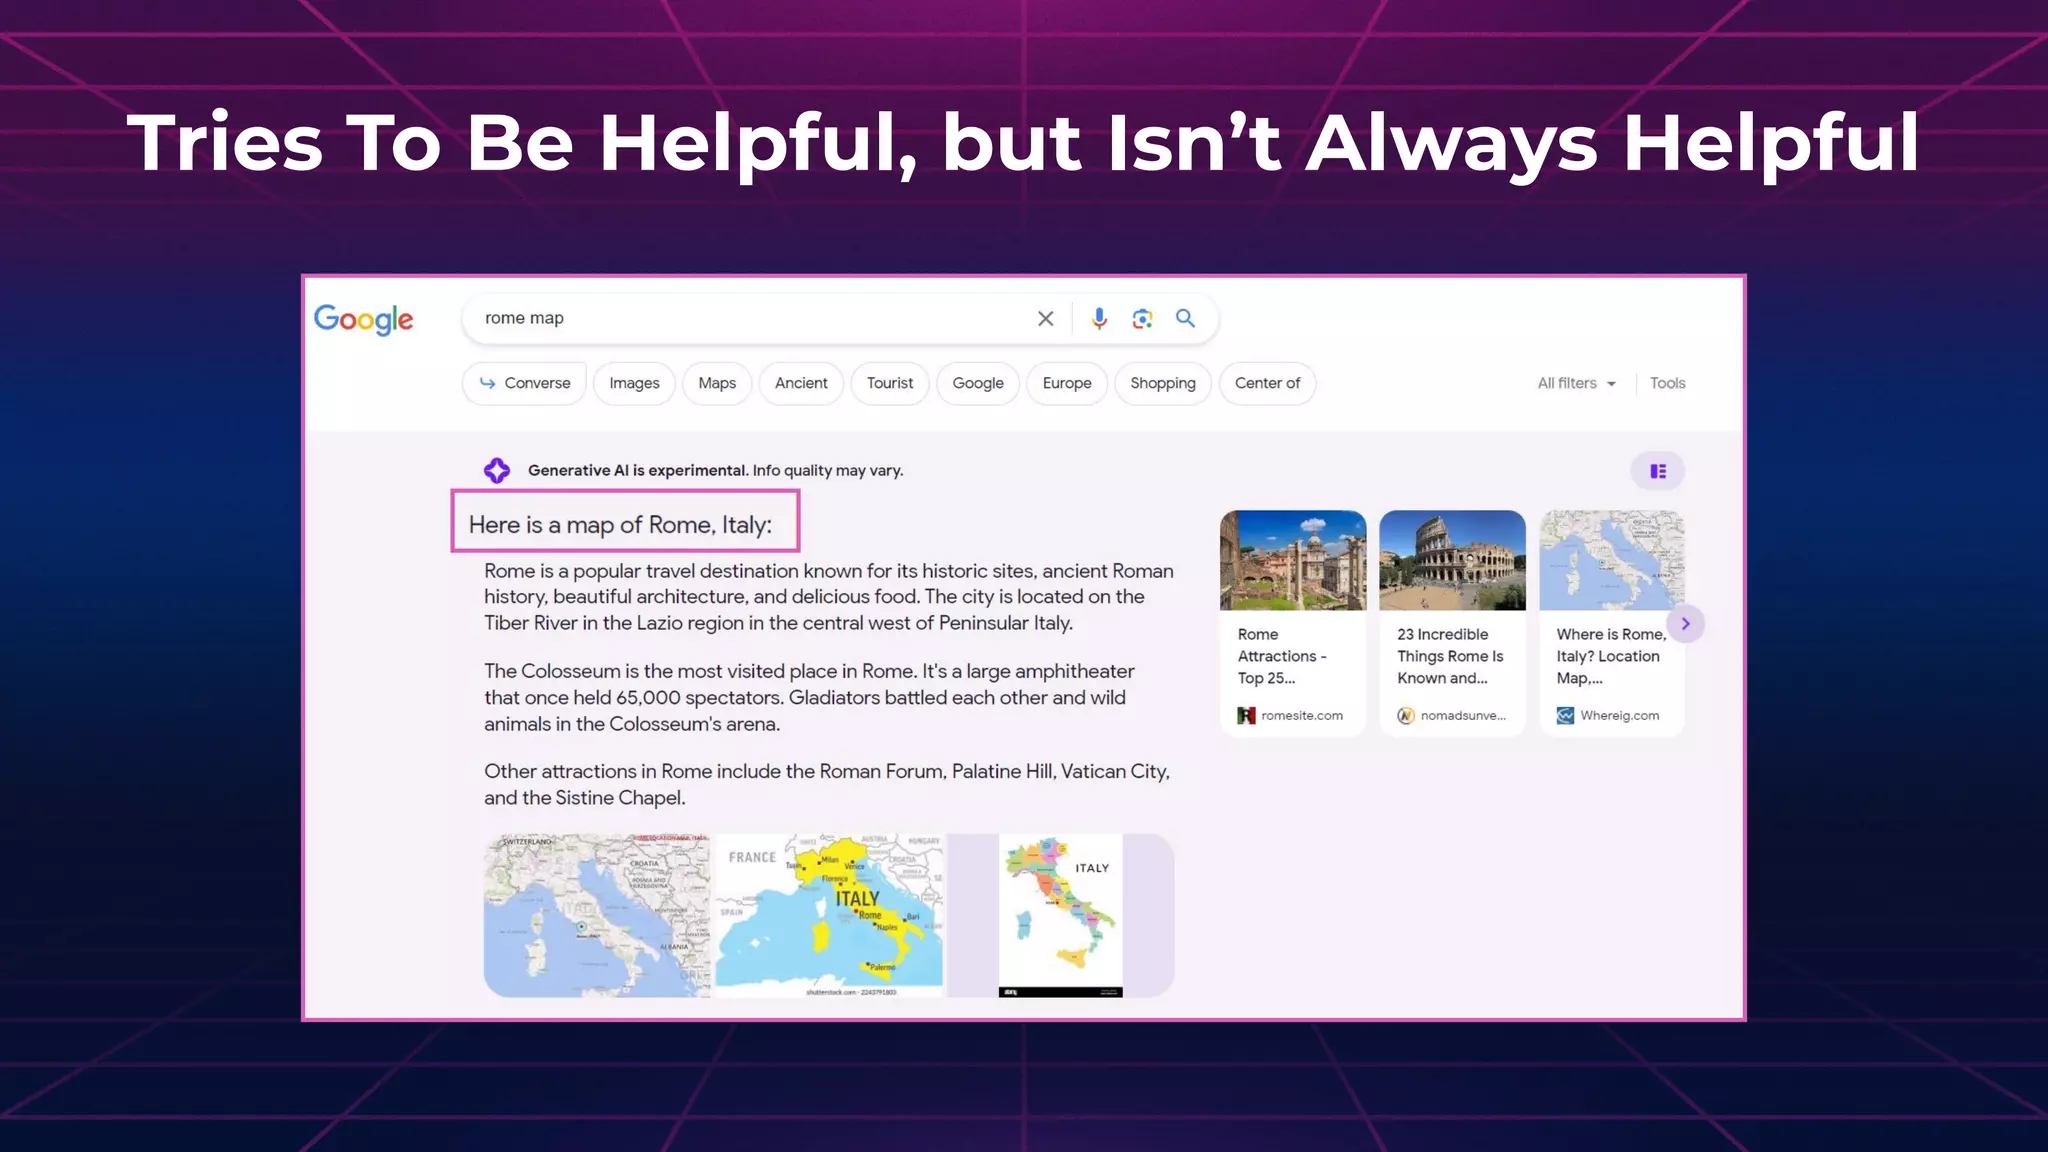Screen dimensions: 2048x1152
Task: Click the magnifying glass search icon
Action: point(1185,319)
